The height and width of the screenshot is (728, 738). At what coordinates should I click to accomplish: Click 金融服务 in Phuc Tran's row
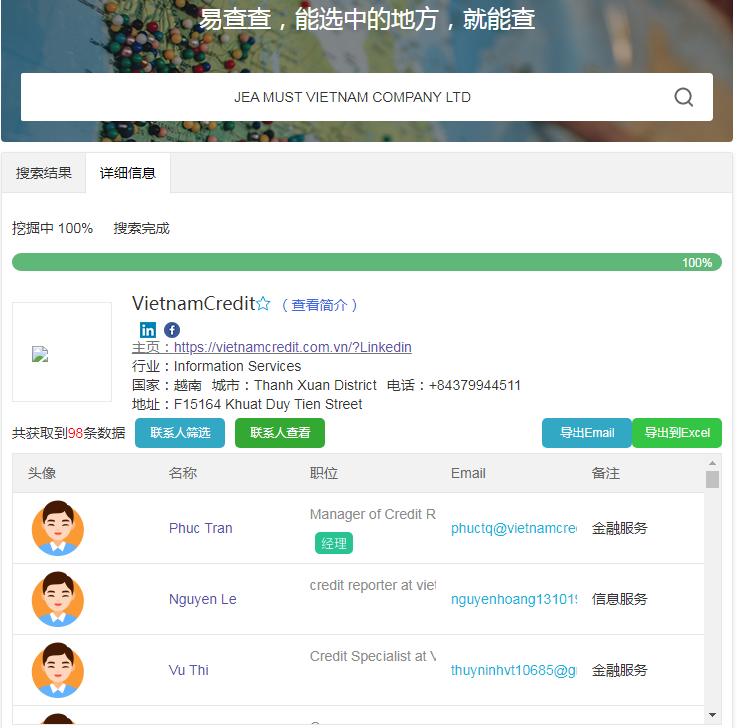[x=619, y=528]
